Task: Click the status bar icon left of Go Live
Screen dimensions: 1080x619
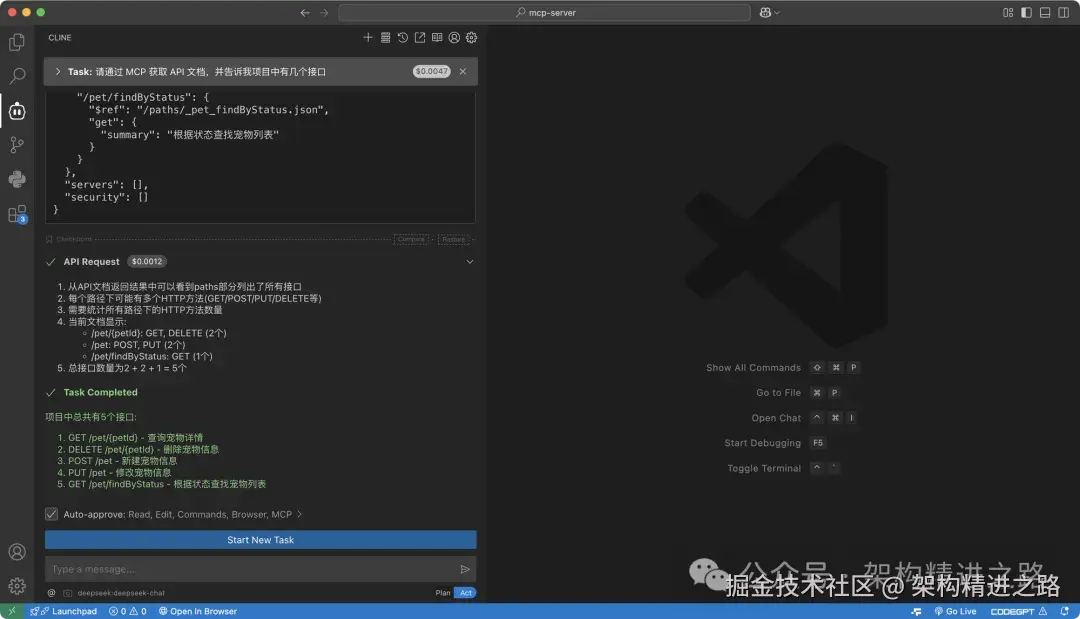Action: pyautogui.click(x=916, y=611)
